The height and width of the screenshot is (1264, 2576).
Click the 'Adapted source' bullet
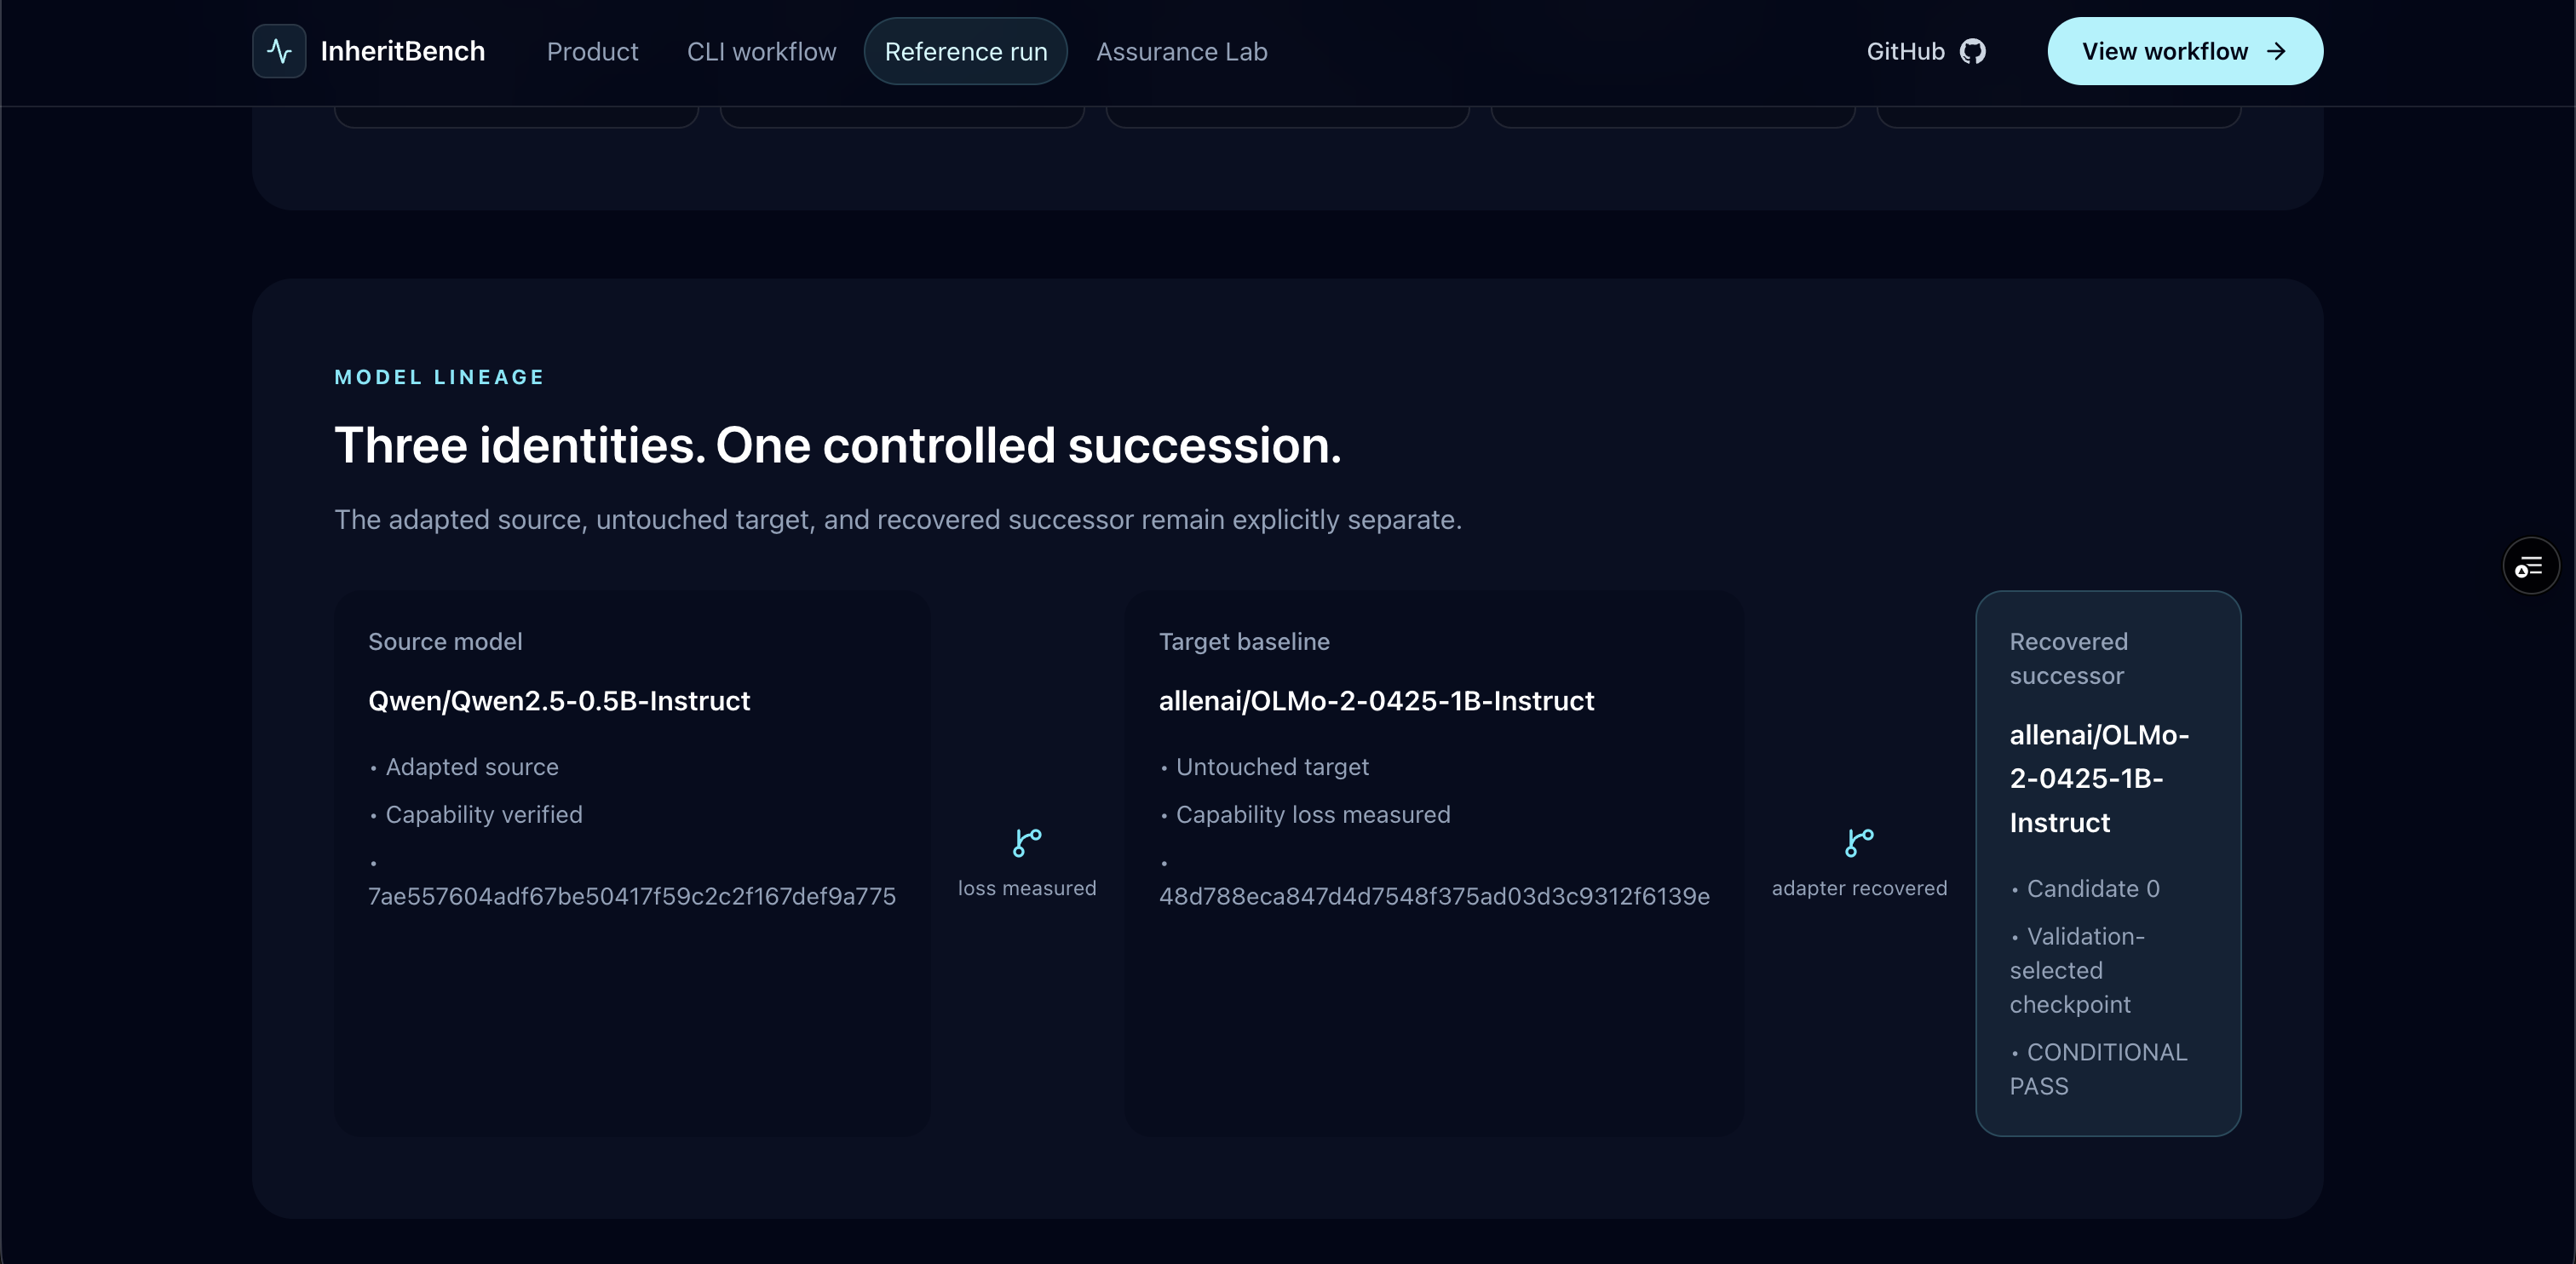point(464,767)
